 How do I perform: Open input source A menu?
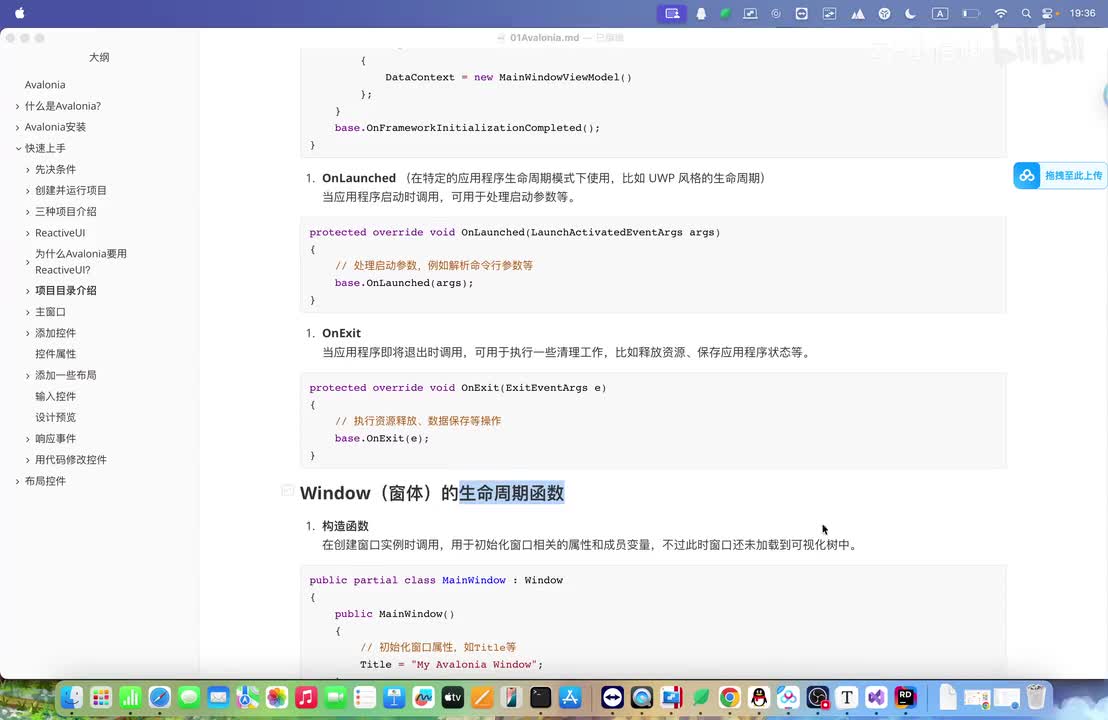[940, 13]
